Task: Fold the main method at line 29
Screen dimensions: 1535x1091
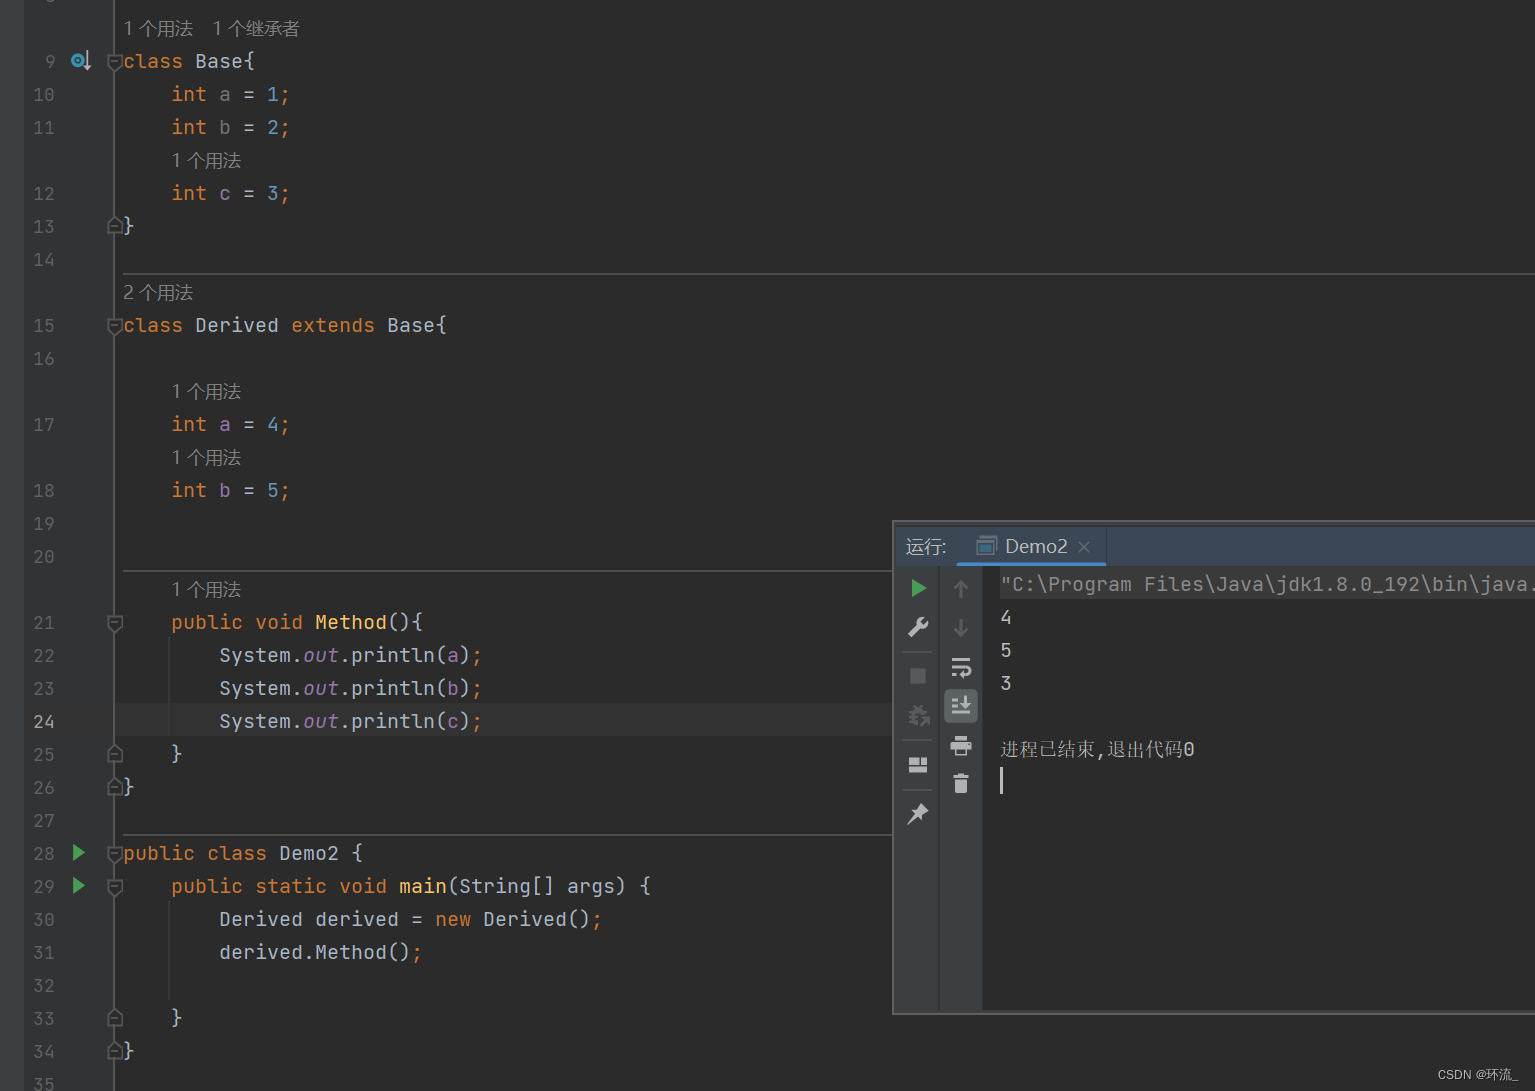Action: [115, 887]
